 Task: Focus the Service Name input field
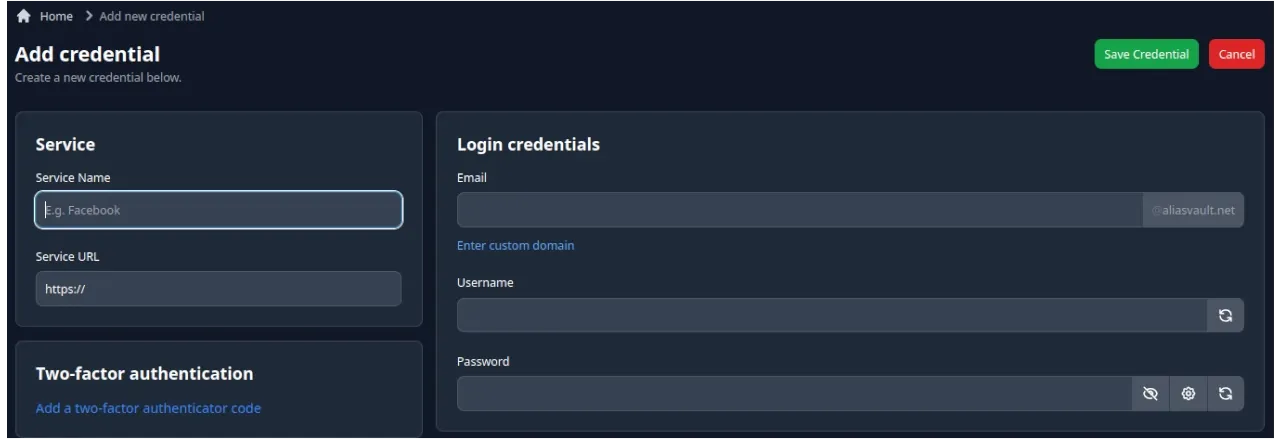tap(219, 210)
